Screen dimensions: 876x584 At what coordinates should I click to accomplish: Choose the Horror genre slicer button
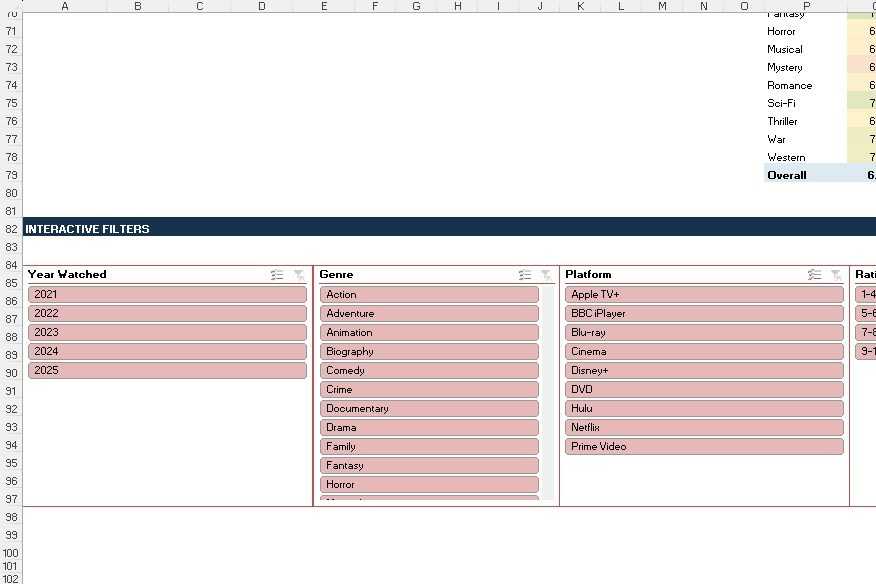click(x=430, y=485)
